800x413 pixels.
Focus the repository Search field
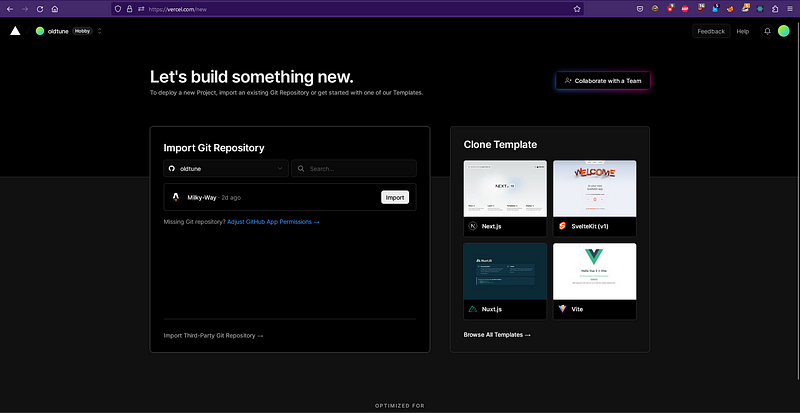354,168
